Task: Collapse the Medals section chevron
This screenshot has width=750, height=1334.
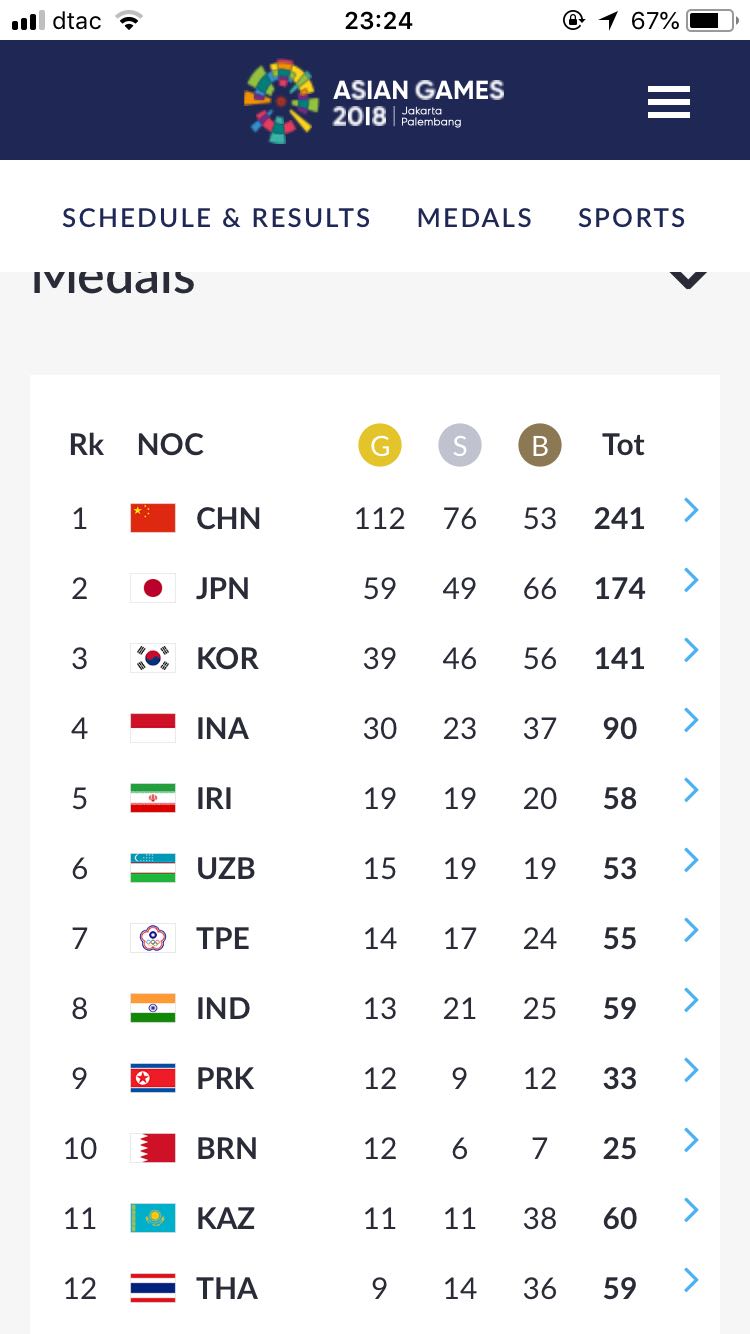Action: coord(688,279)
